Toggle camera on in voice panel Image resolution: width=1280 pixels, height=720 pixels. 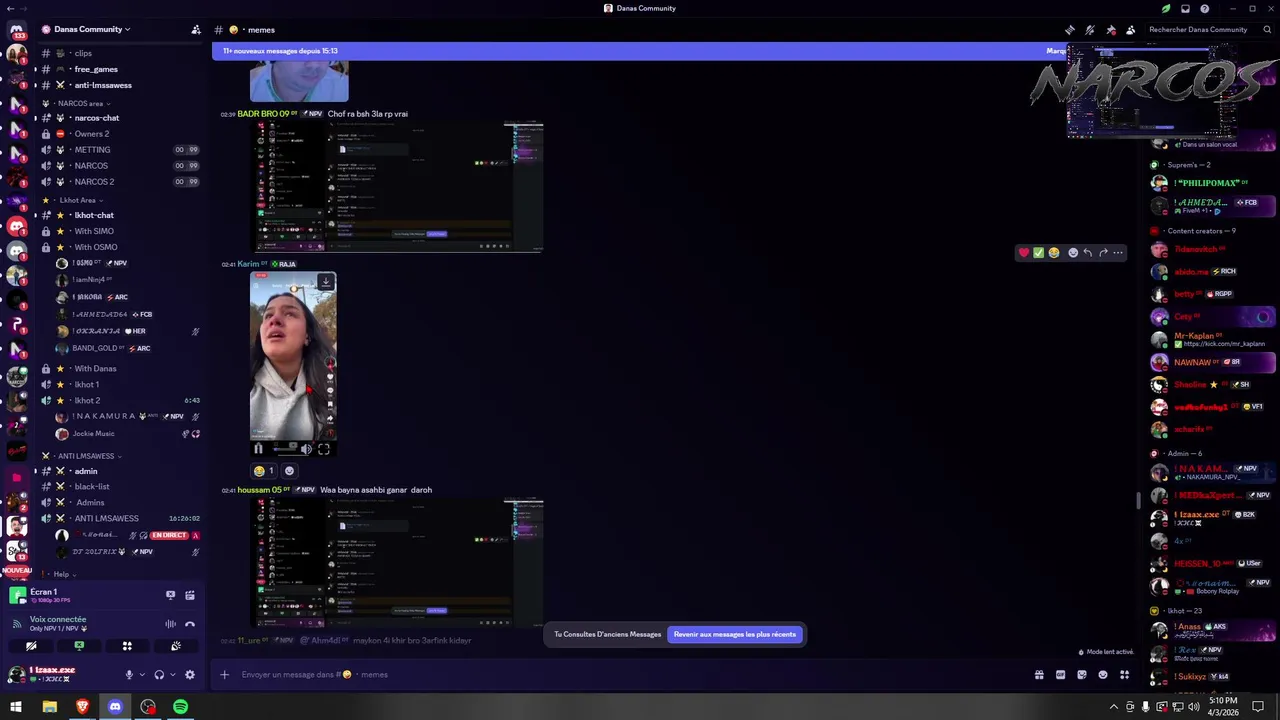(31, 646)
